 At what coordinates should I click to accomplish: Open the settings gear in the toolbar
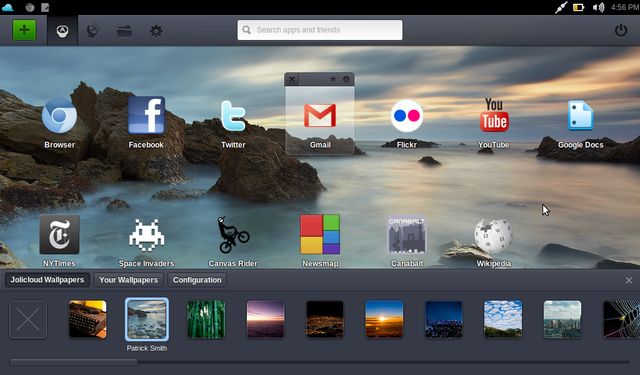156,31
